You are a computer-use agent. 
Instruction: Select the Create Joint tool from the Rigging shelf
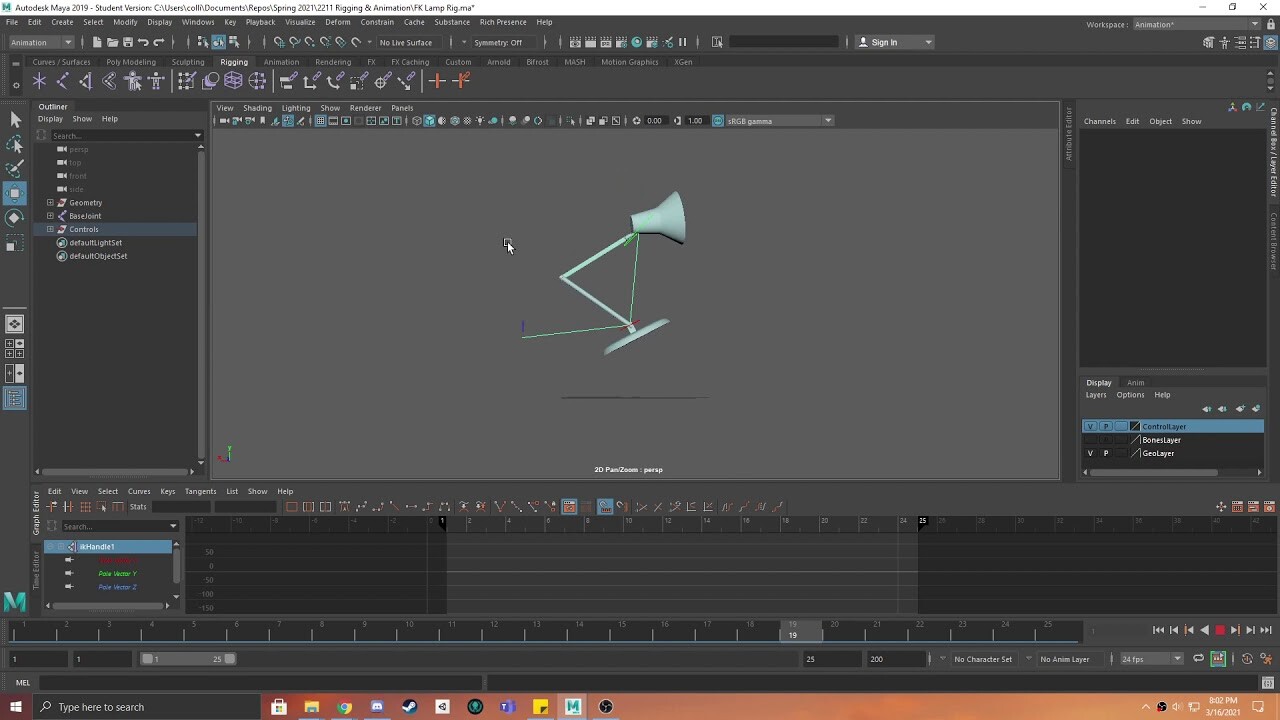(x=39, y=81)
